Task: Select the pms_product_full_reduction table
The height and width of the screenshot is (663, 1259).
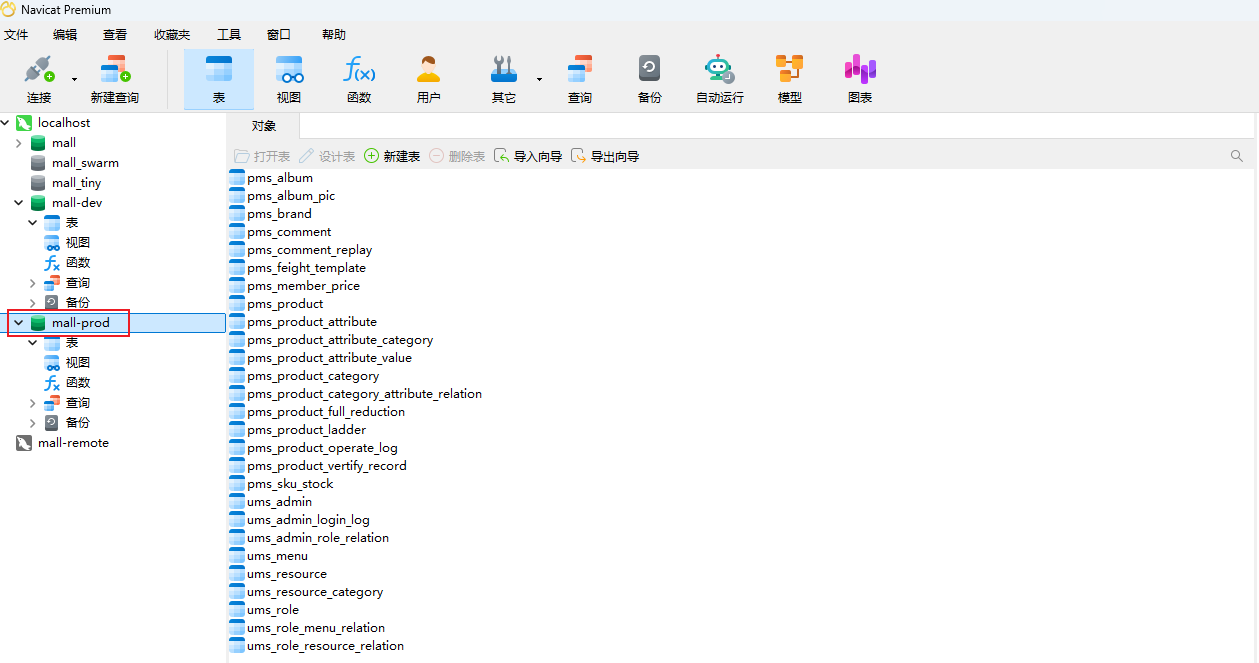Action: pyautogui.click(x=326, y=412)
